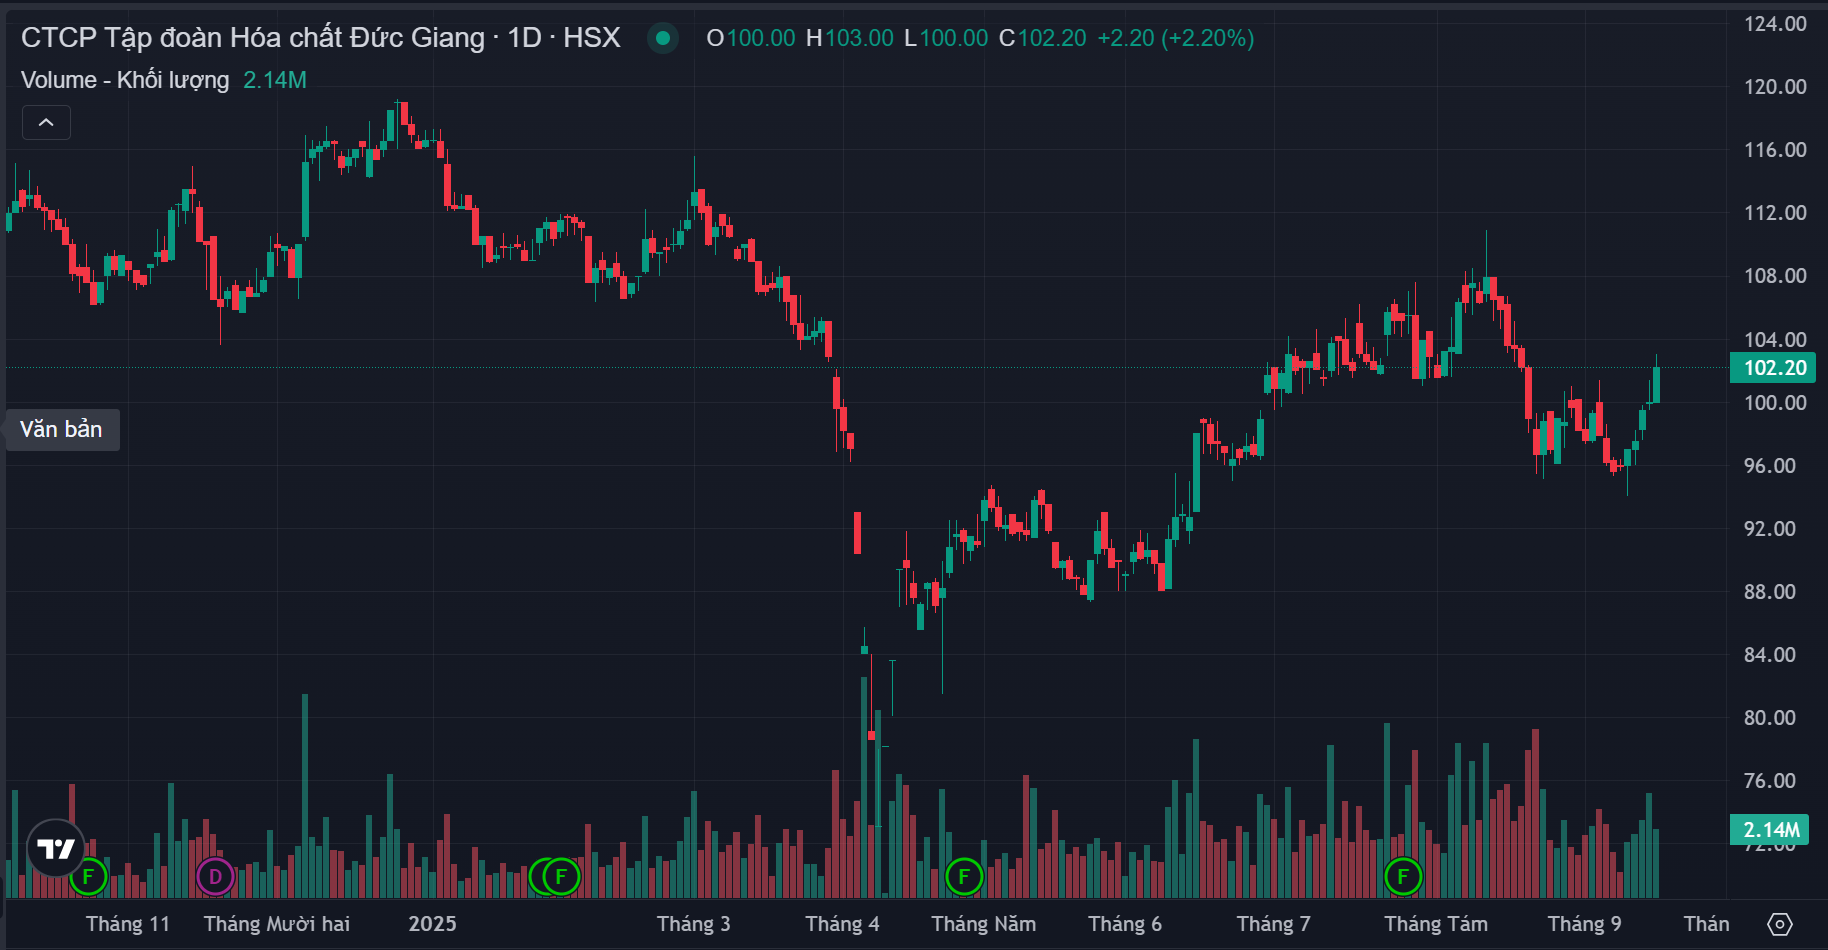Open the F event marker near Tháng Tám
1828x950 pixels.
[1403, 877]
